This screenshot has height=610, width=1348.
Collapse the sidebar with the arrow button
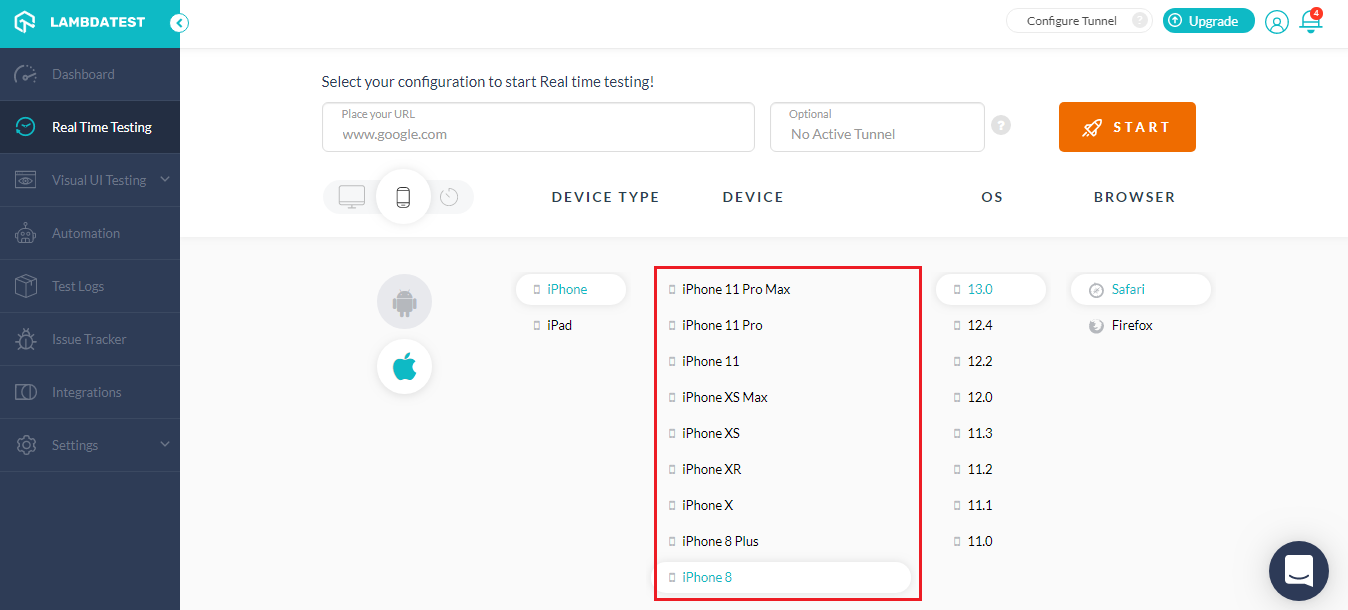point(179,23)
